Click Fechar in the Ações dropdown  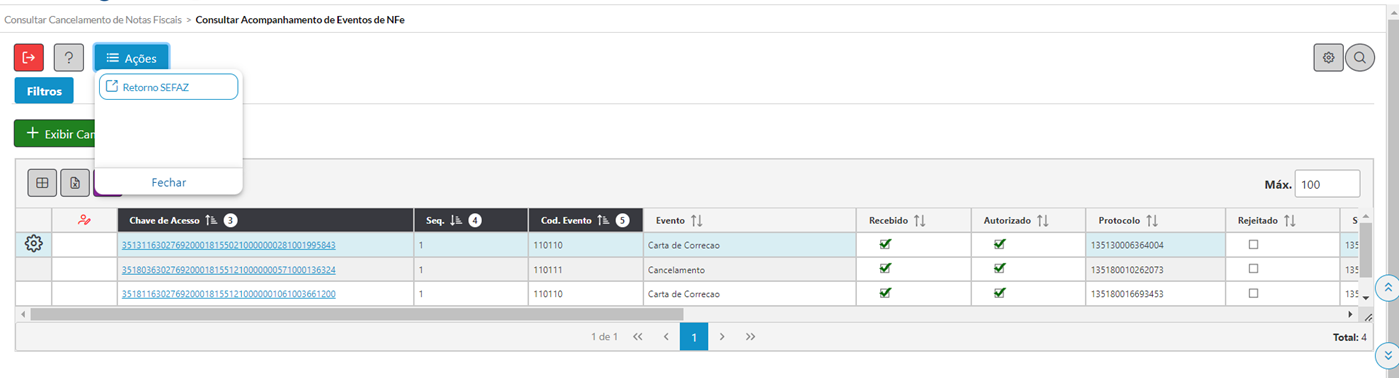point(169,182)
